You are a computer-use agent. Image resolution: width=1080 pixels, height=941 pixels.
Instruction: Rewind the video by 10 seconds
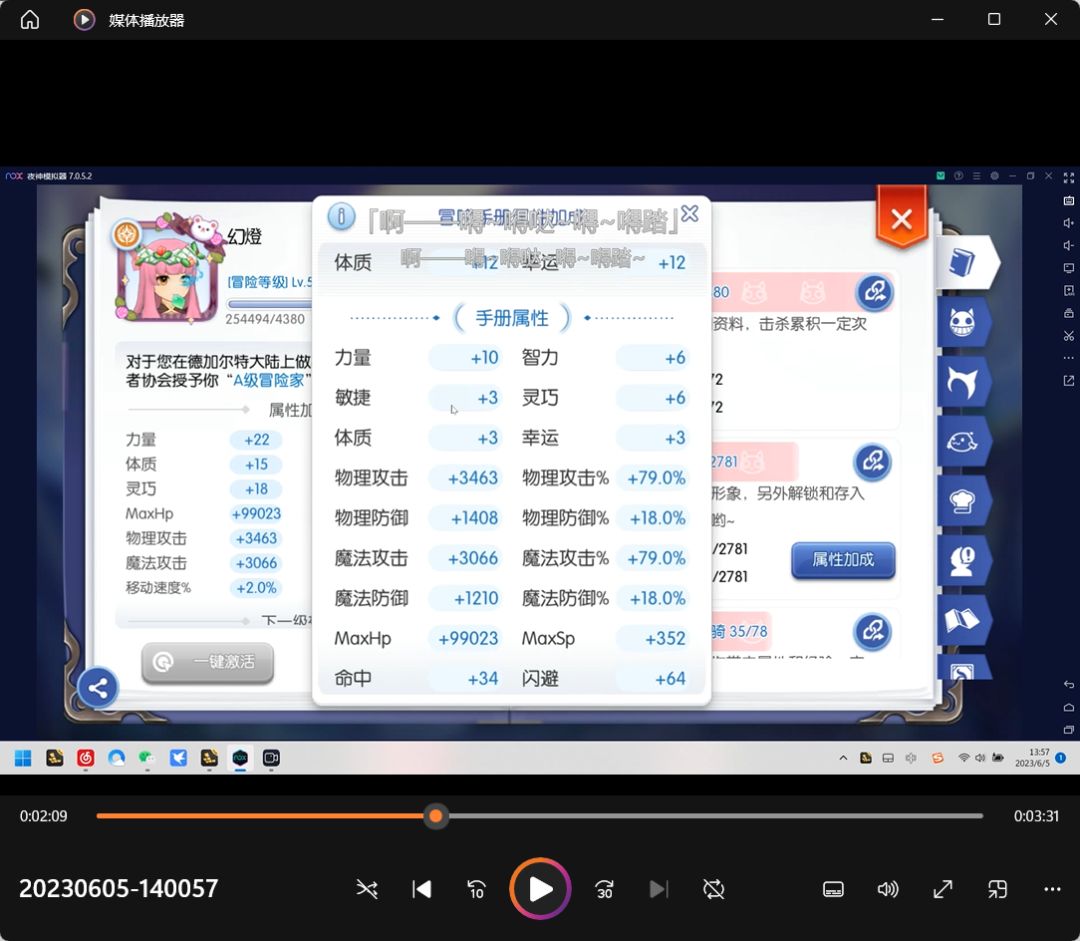click(x=476, y=889)
